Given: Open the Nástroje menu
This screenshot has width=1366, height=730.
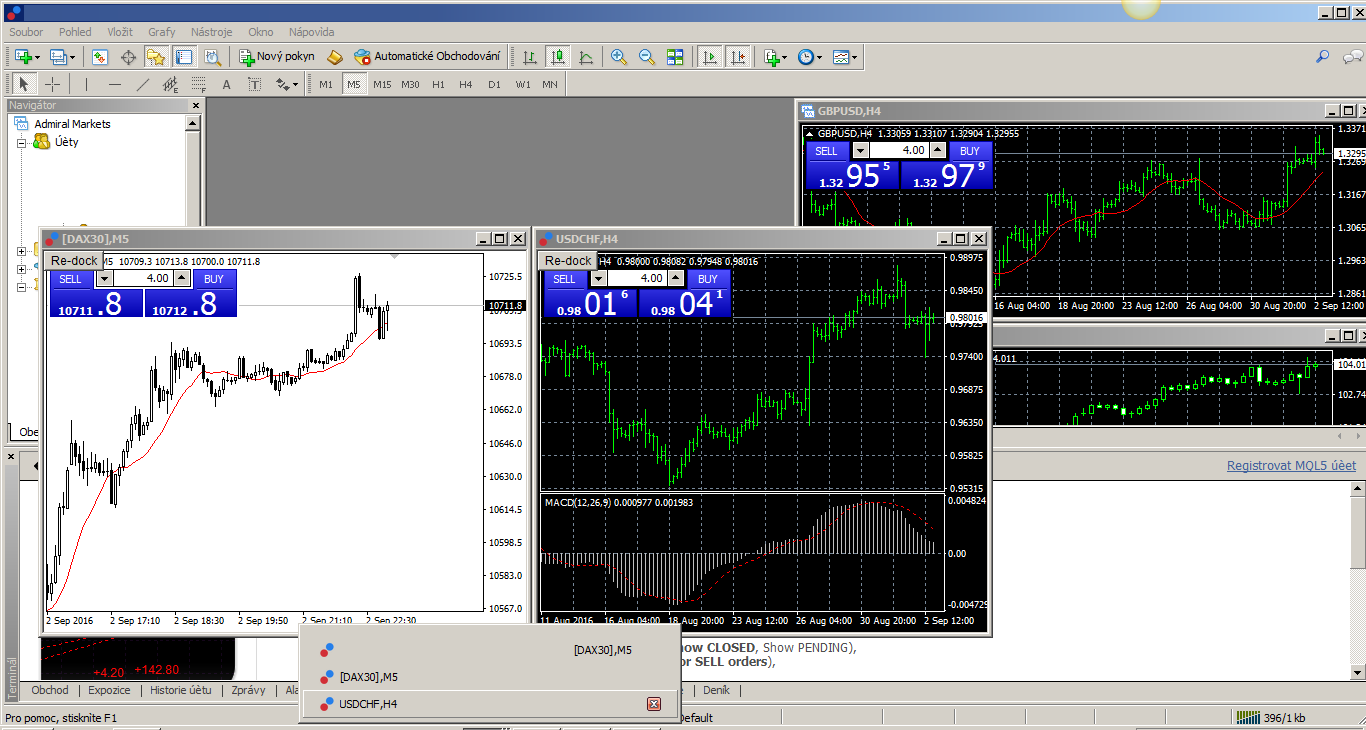Looking at the screenshot, I should coord(212,32).
